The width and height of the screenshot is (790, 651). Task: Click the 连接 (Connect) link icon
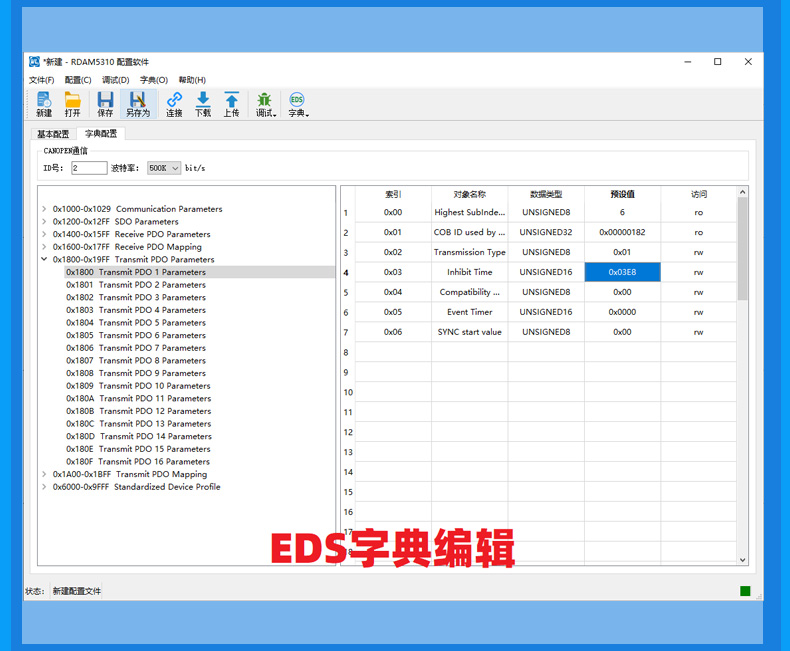click(x=174, y=104)
